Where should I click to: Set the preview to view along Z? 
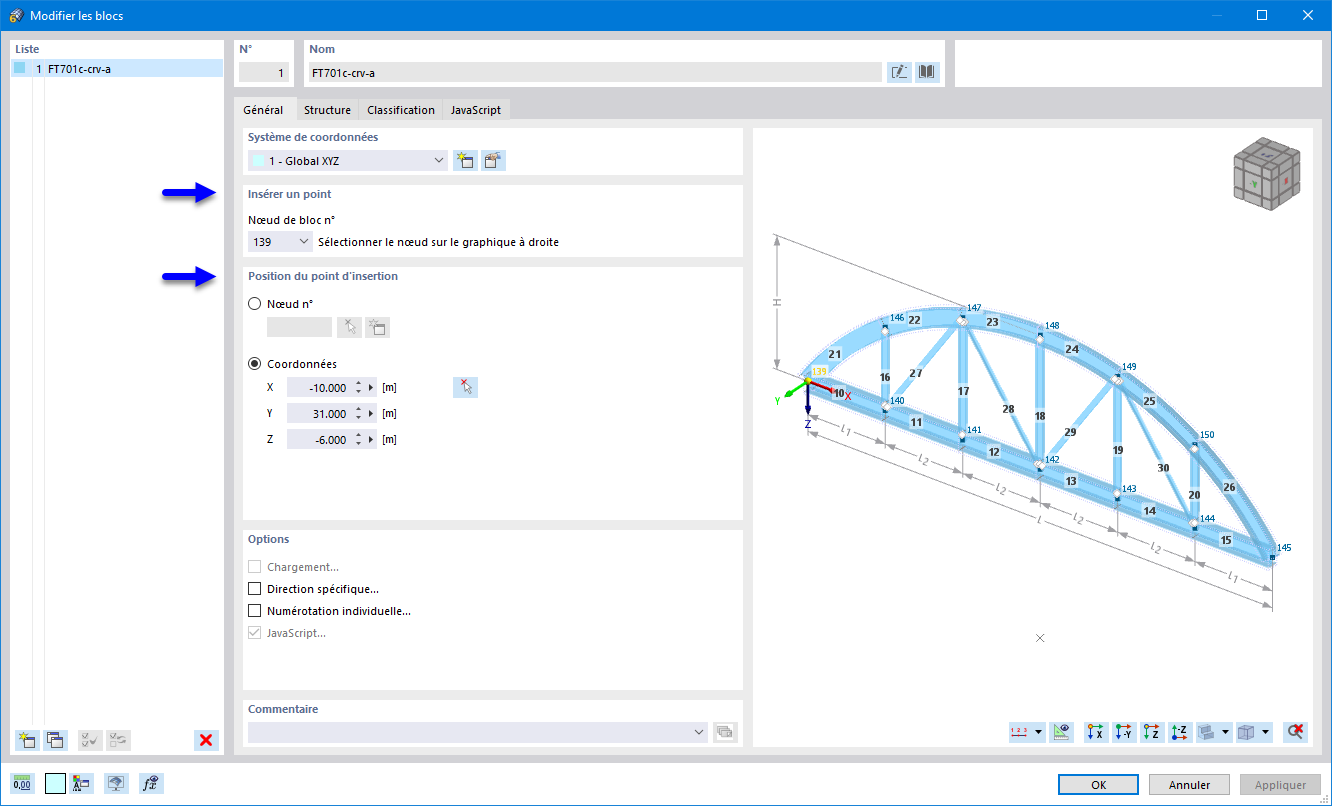pos(1152,732)
